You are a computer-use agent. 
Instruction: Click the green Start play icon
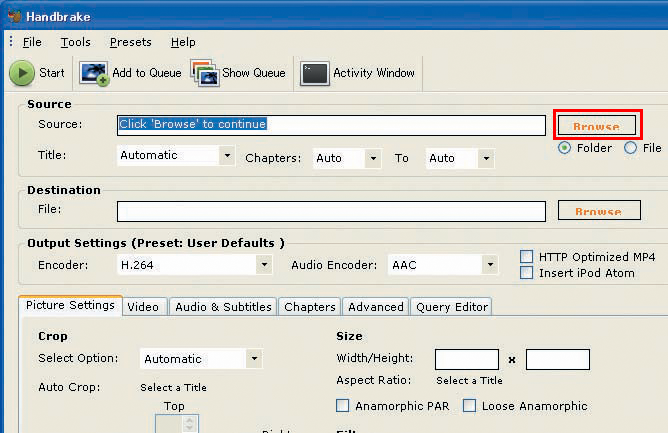[x=22, y=73]
